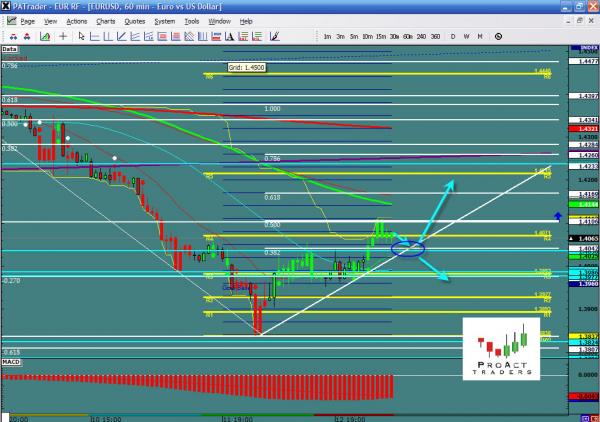Open the Quotes menu
This screenshot has height=422, width=600.
(x=136, y=20)
